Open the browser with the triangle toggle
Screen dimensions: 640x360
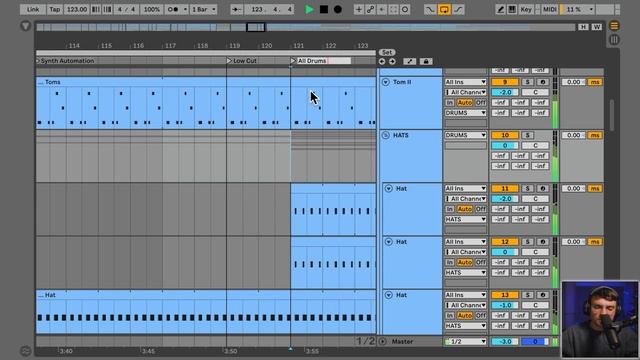click(x=25, y=26)
